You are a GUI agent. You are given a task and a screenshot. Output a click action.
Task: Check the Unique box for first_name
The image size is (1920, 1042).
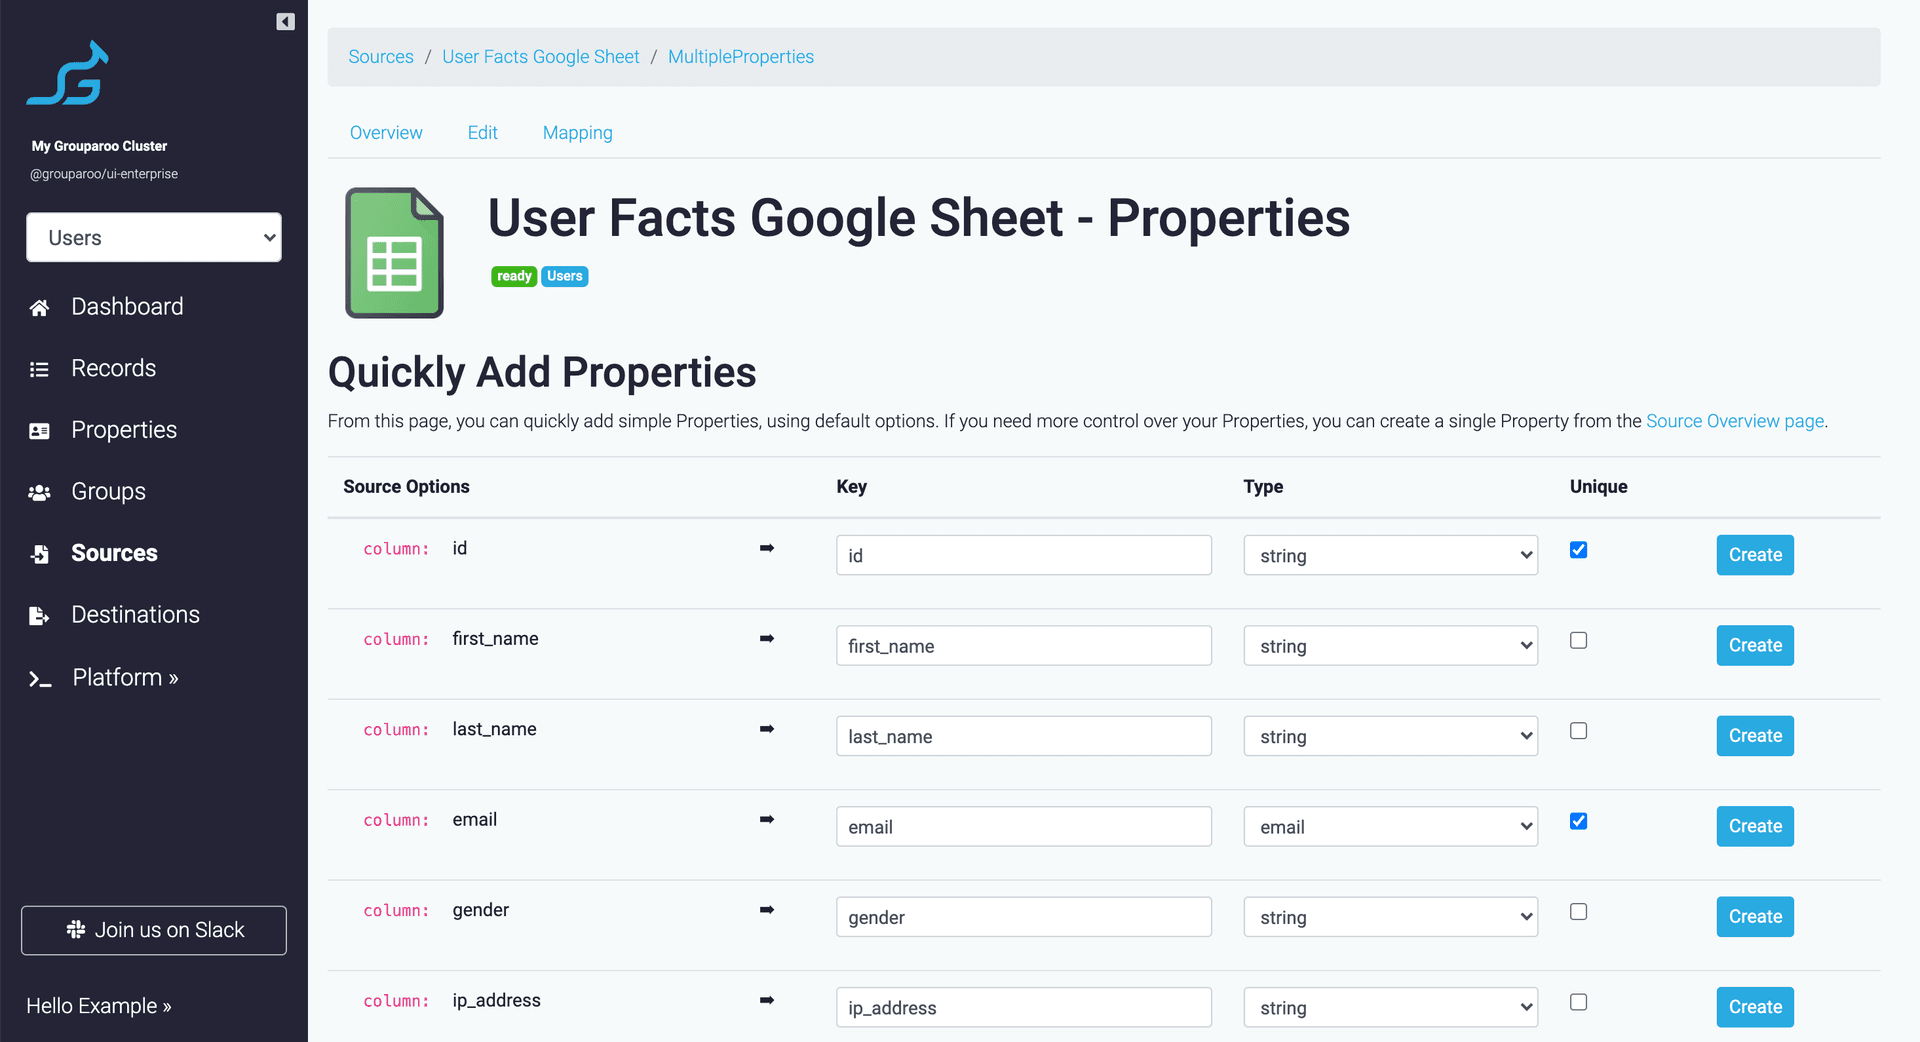(x=1578, y=640)
